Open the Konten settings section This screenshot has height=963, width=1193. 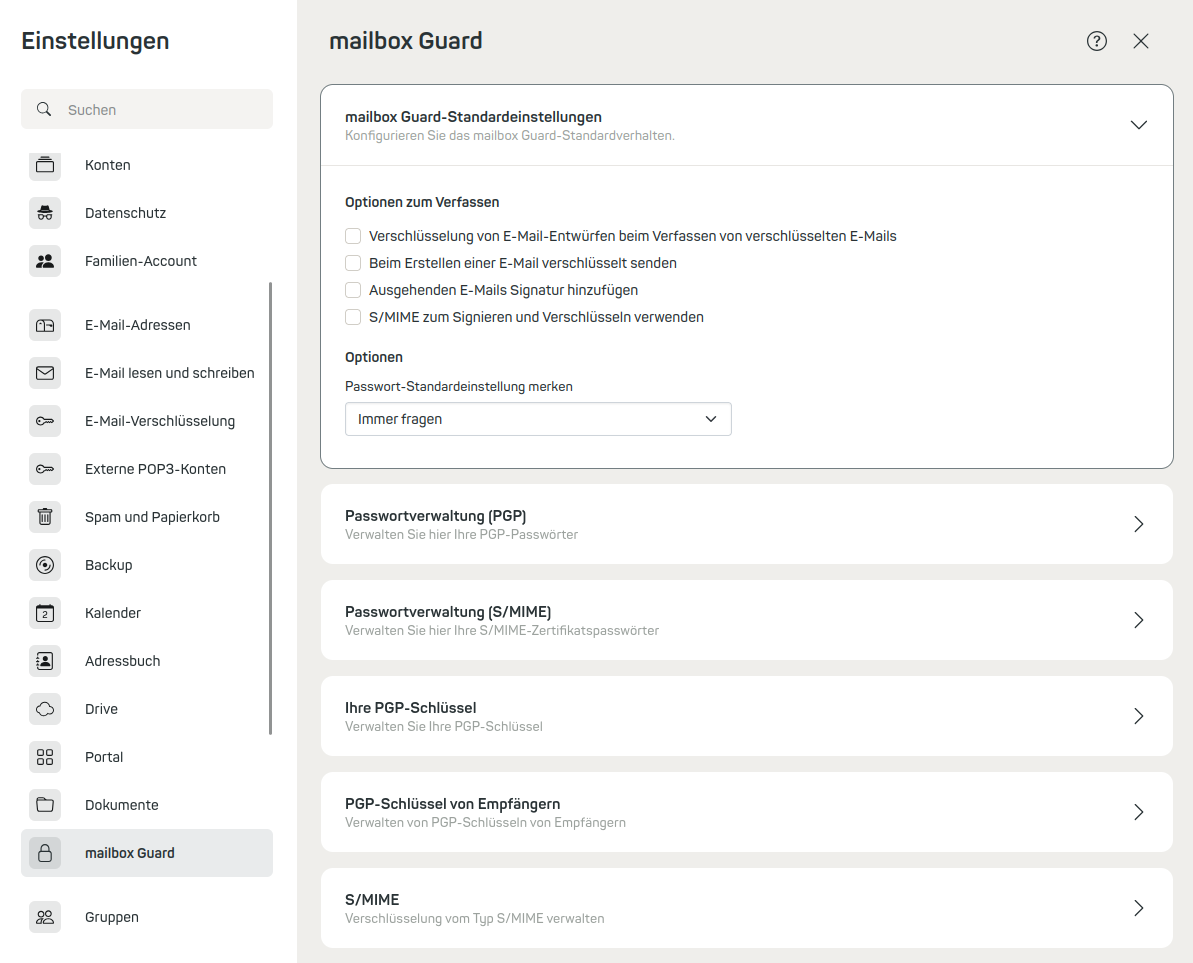(x=147, y=164)
